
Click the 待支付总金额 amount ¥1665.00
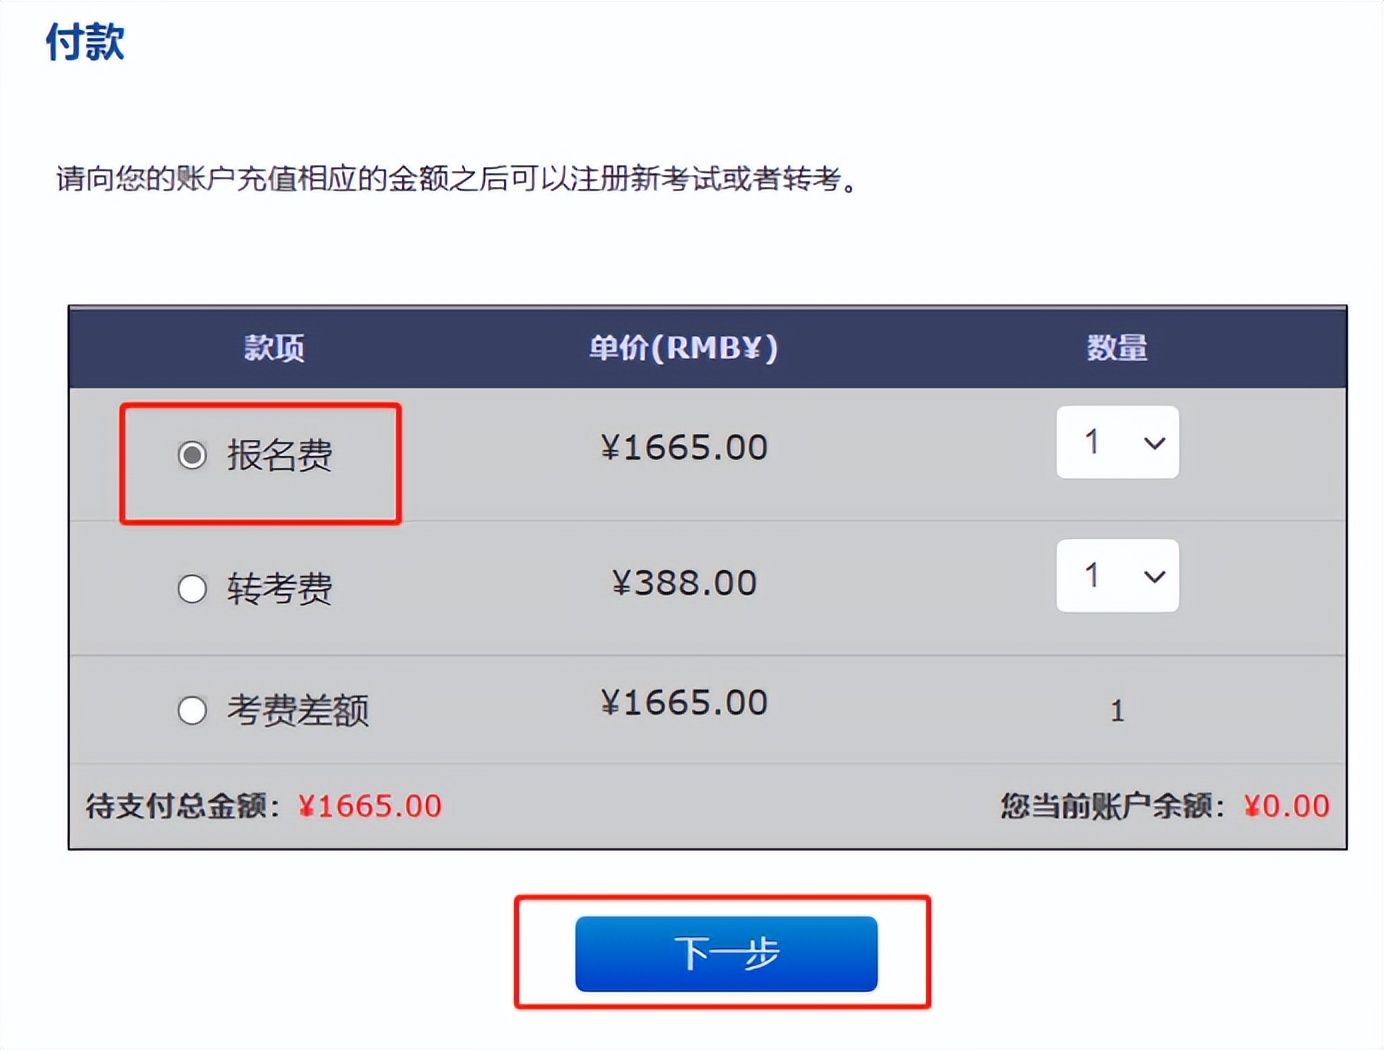(371, 805)
